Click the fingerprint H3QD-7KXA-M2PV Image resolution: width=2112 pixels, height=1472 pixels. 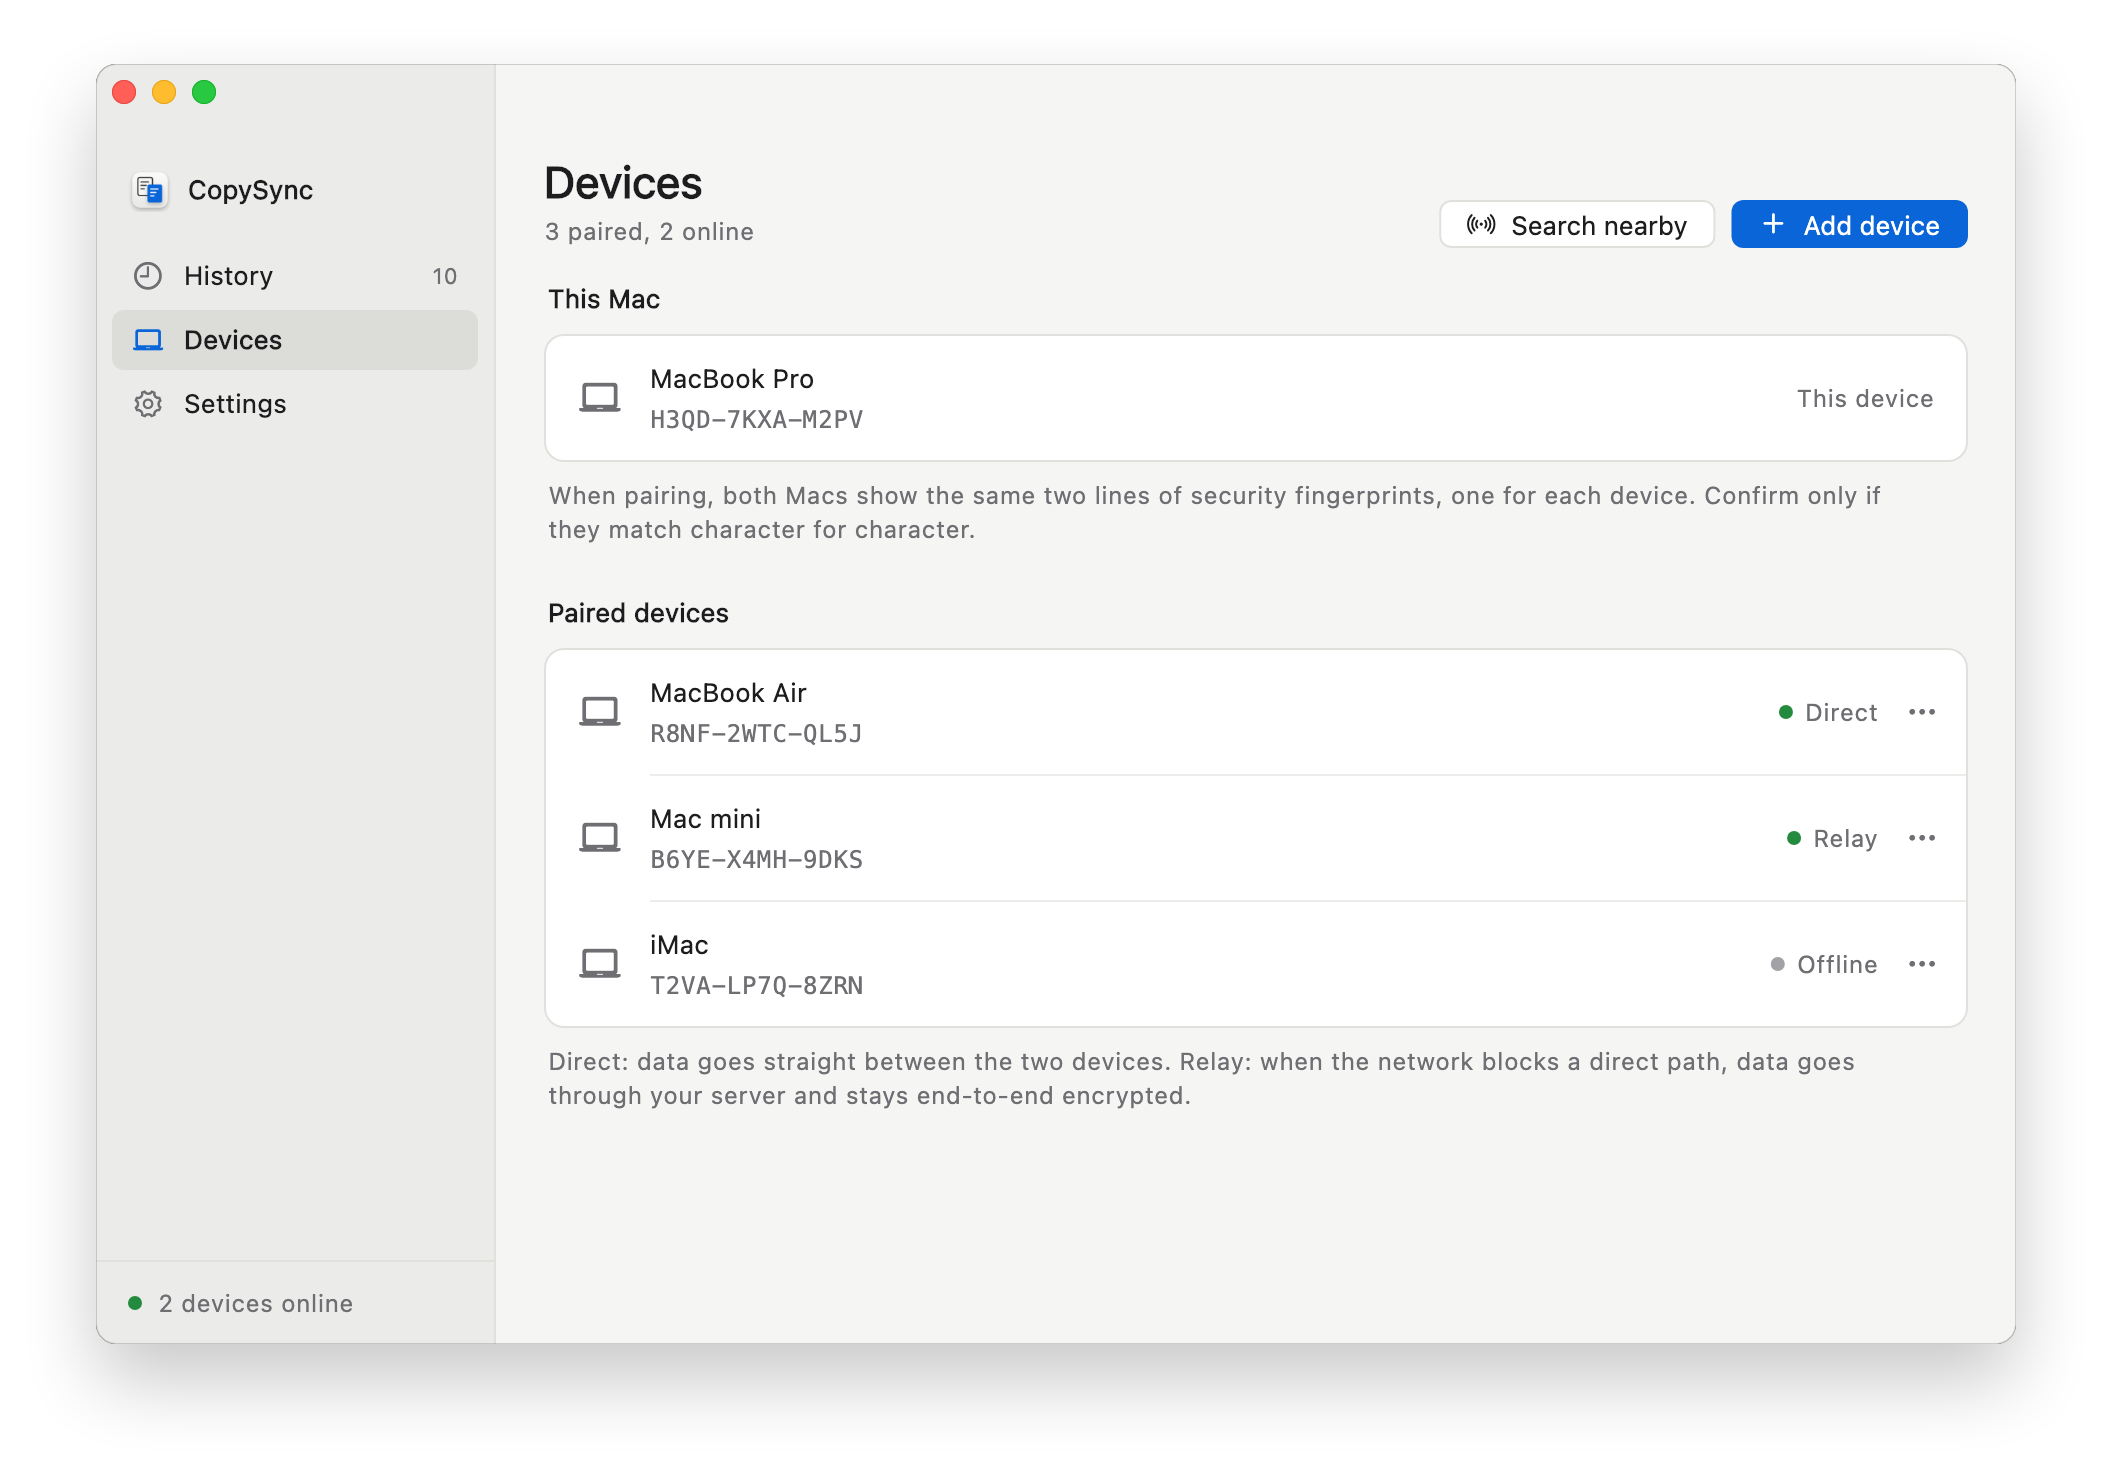click(756, 420)
